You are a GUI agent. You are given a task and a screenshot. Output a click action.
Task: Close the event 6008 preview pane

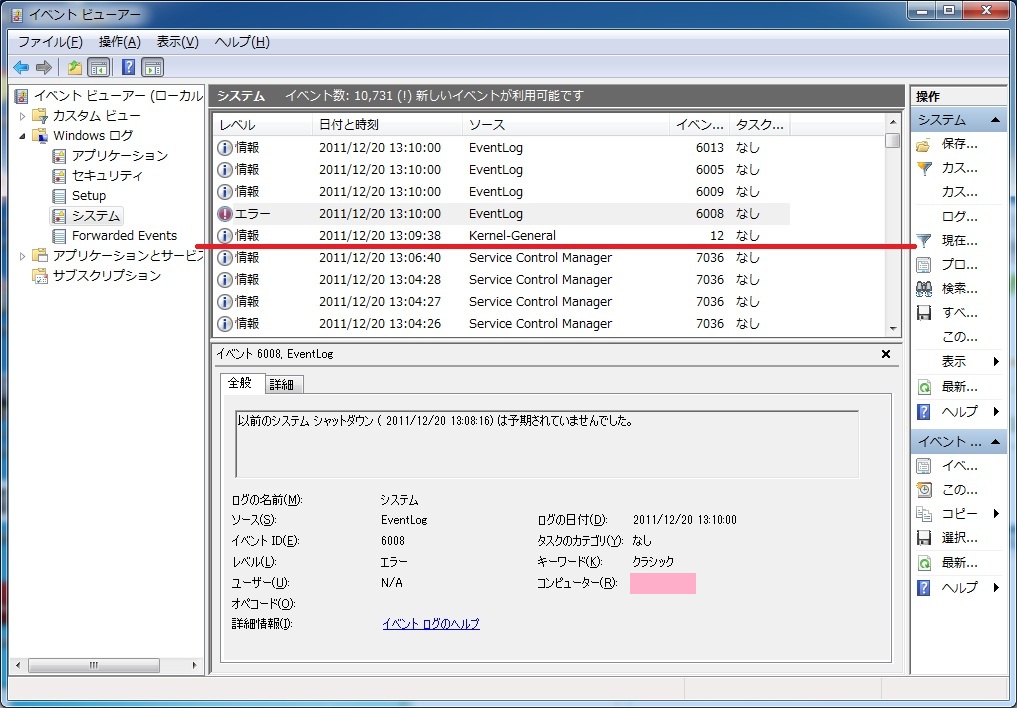[886, 354]
